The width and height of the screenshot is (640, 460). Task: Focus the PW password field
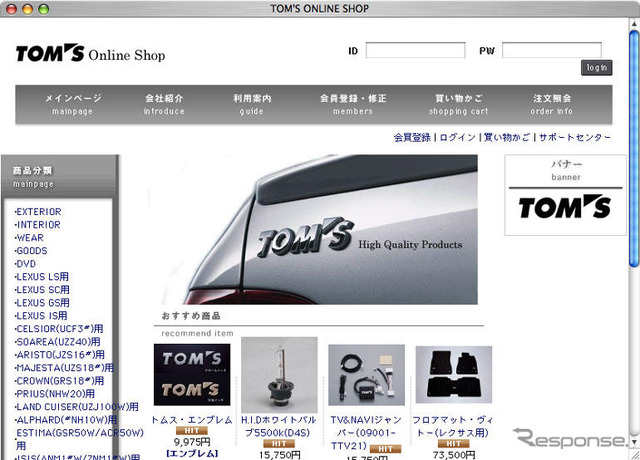pos(552,51)
